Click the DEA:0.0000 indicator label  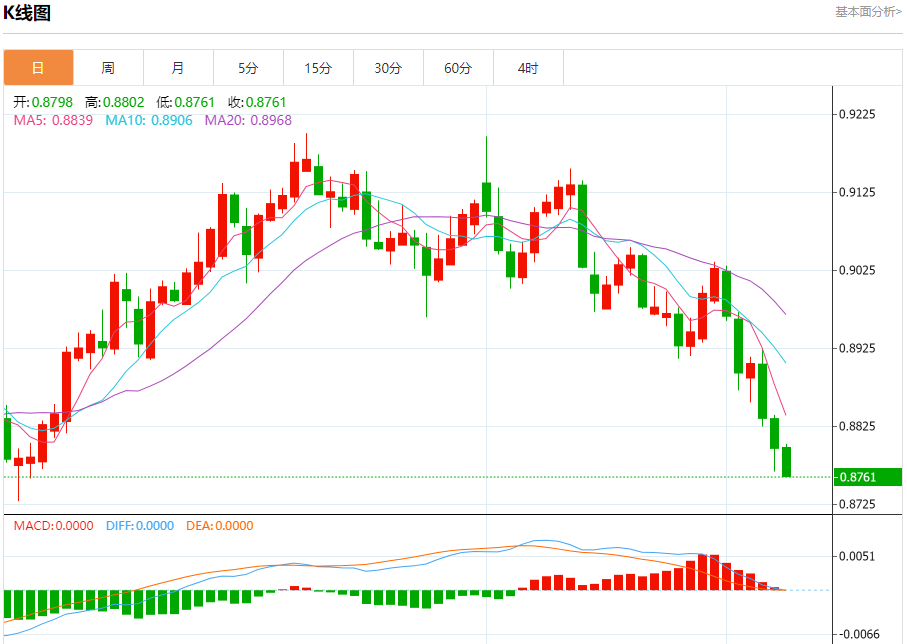click(x=220, y=526)
